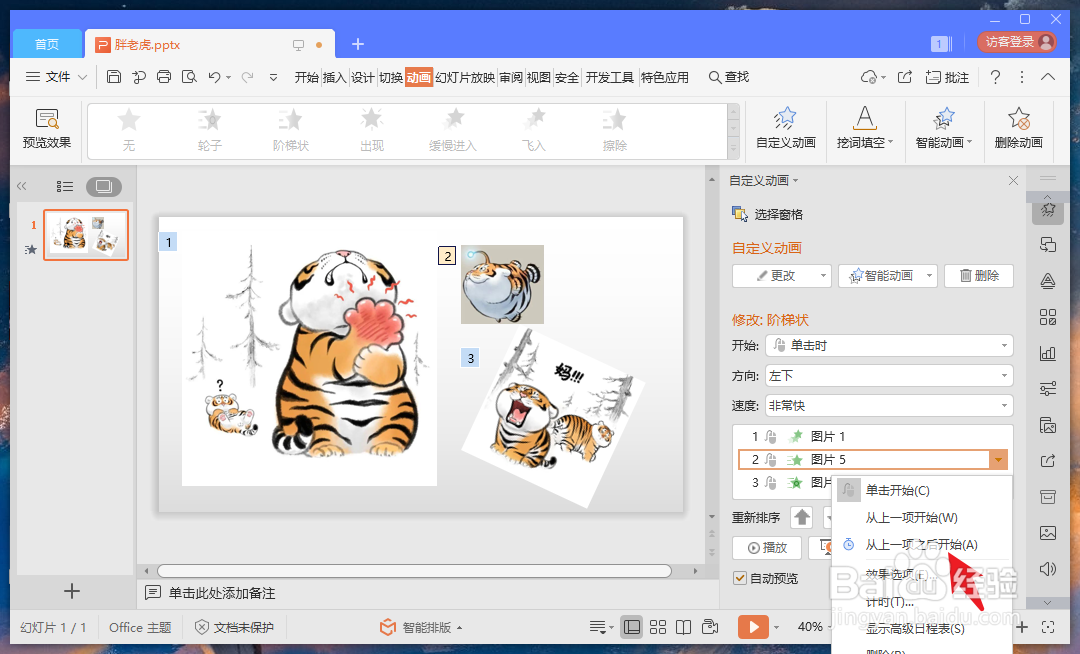Toggle slide thumbnail view button
Screen dimensions: 1080x654
click(x=104, y=186)
